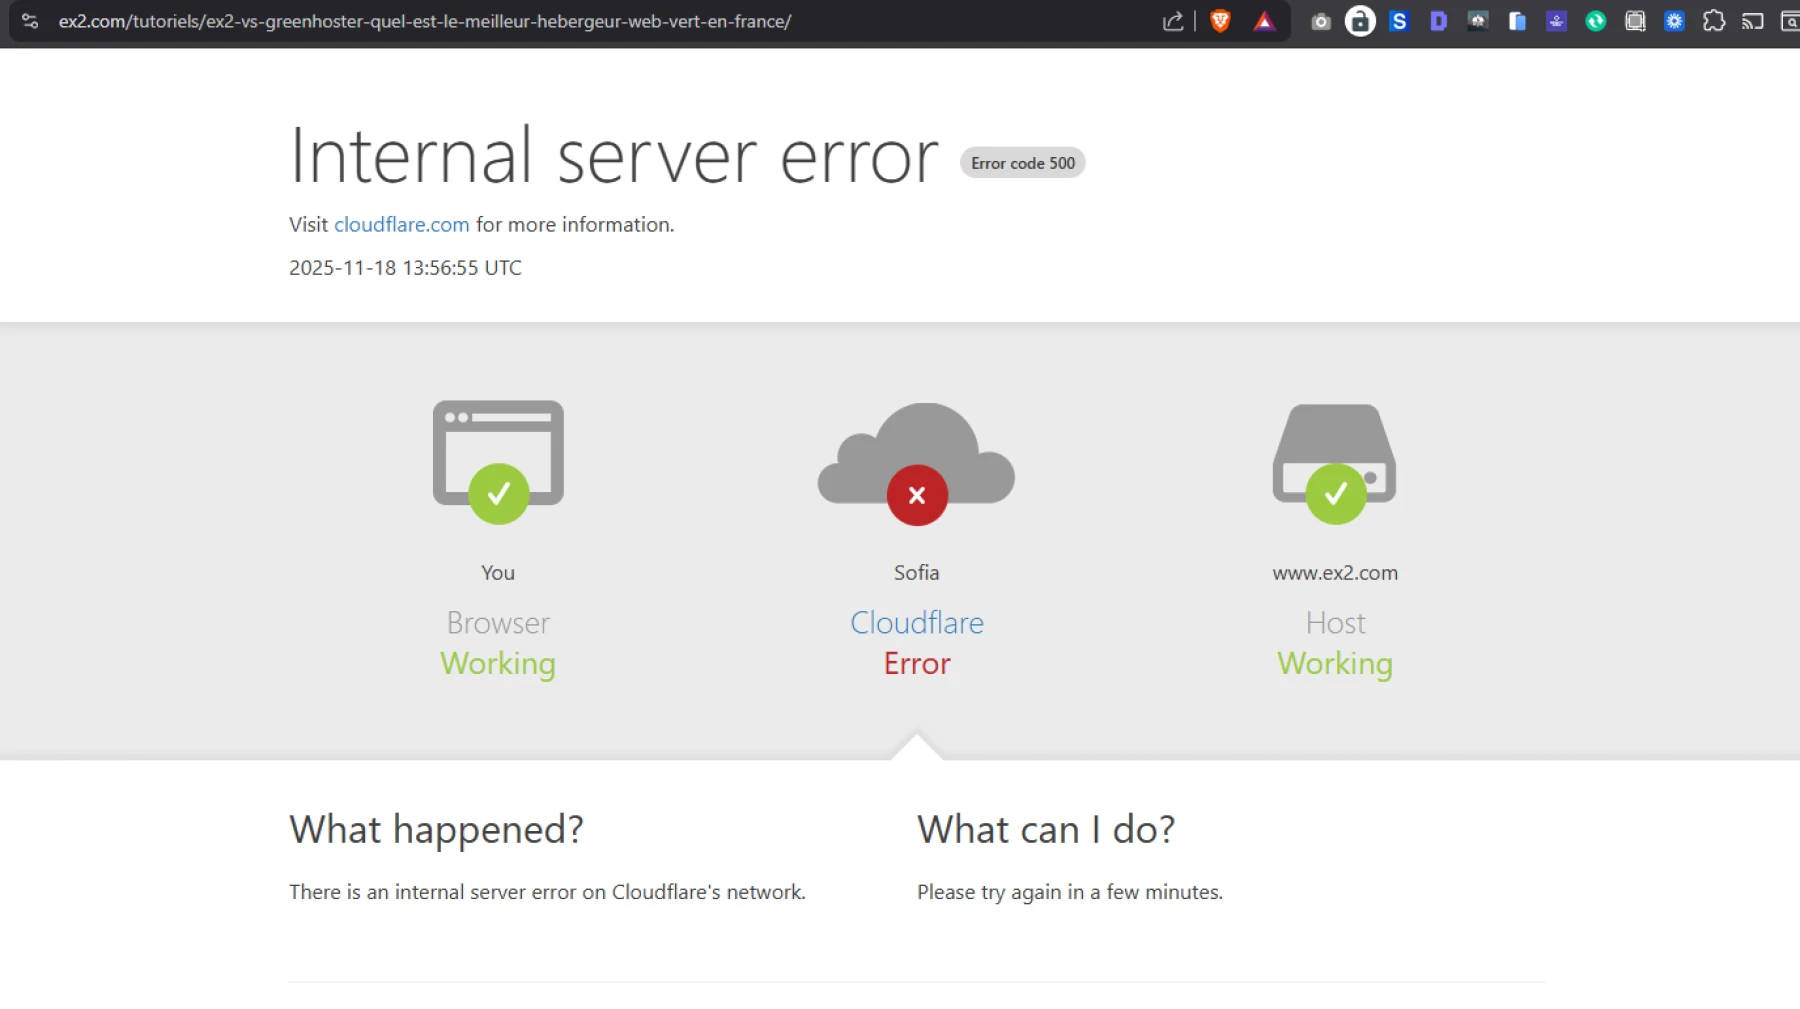Viewport: 1800px width, 1009px height.
Task: Click the site permissions icon in the address bar
Action: pos(30,21)
